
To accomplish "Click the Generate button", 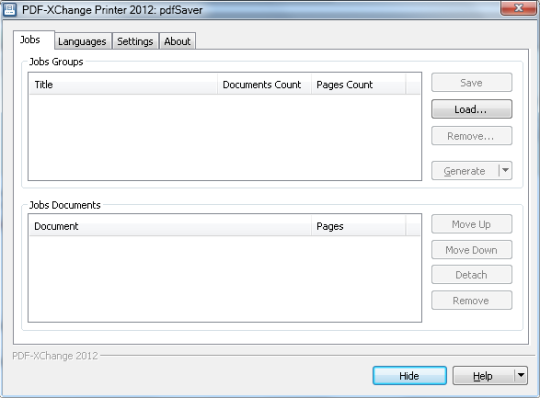I will click(465, 171).
